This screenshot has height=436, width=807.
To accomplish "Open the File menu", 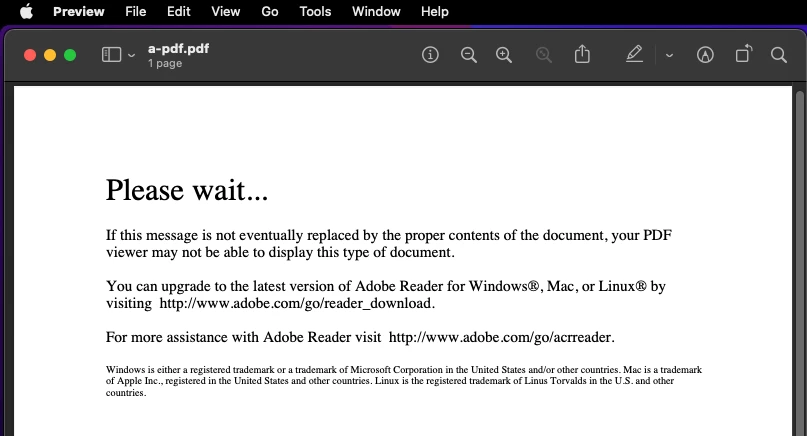I will (x=135, y=11).
